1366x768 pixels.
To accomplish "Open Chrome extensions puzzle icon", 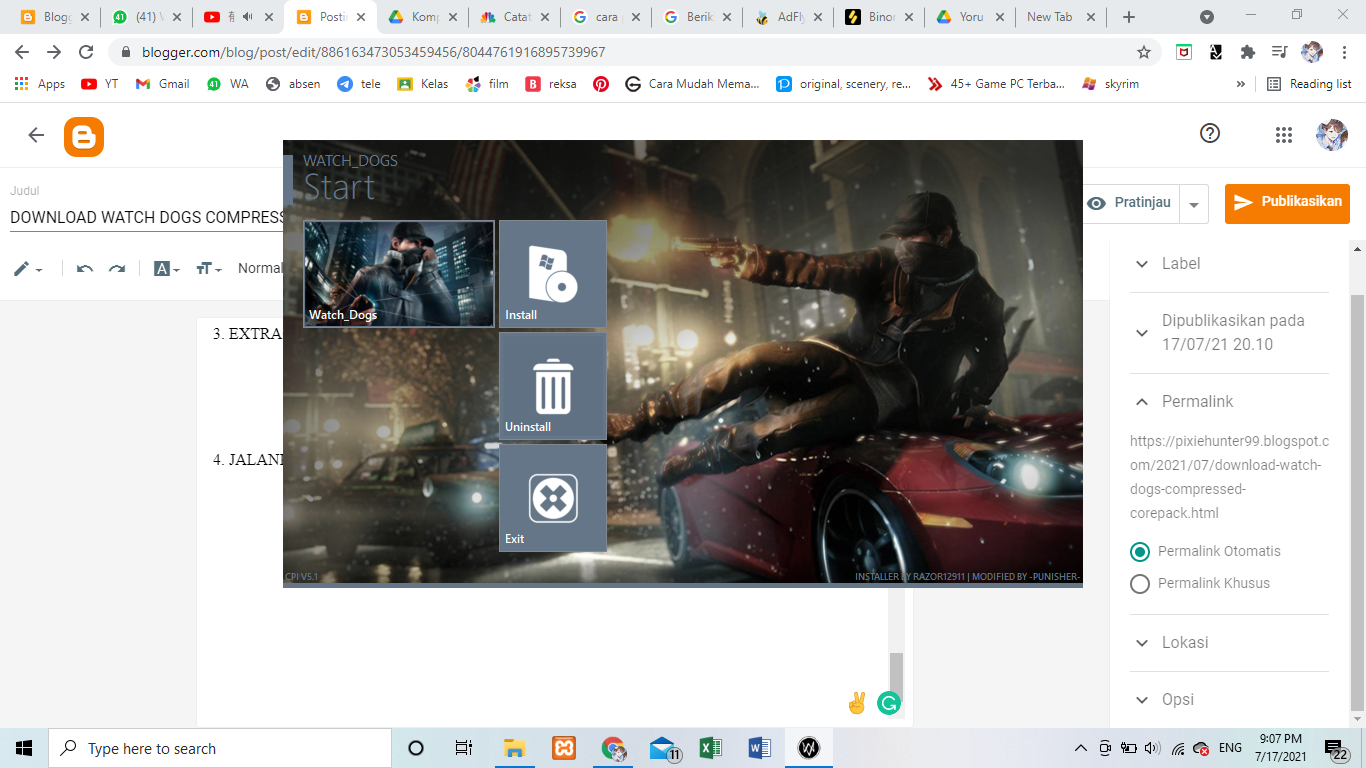I will coord(1247,52).
